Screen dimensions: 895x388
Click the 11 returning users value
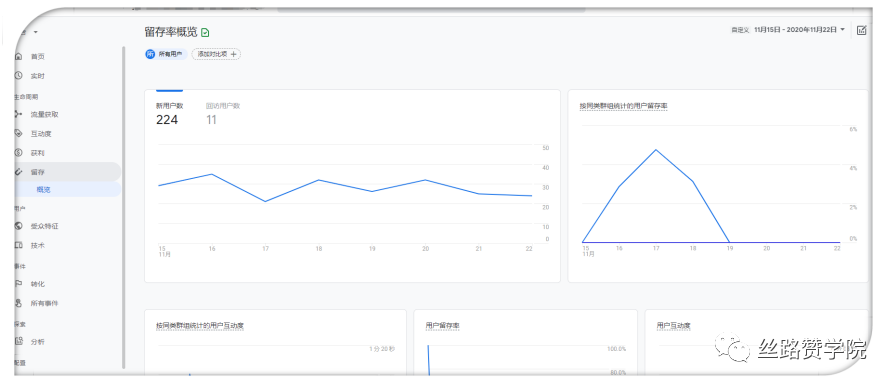coord(211,120)
